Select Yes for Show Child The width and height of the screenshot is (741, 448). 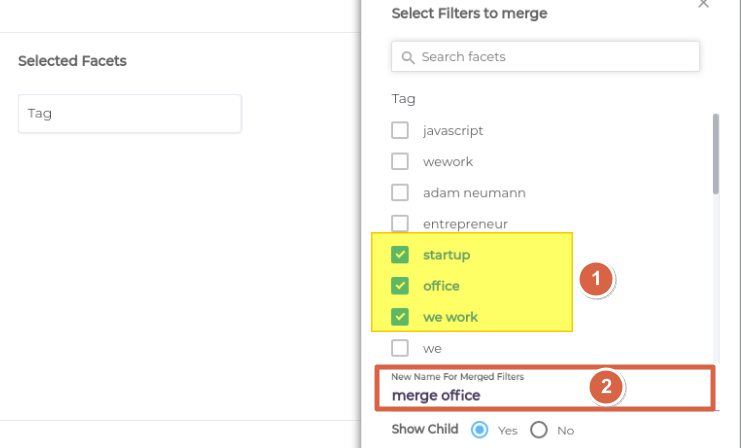coord(480,430)
